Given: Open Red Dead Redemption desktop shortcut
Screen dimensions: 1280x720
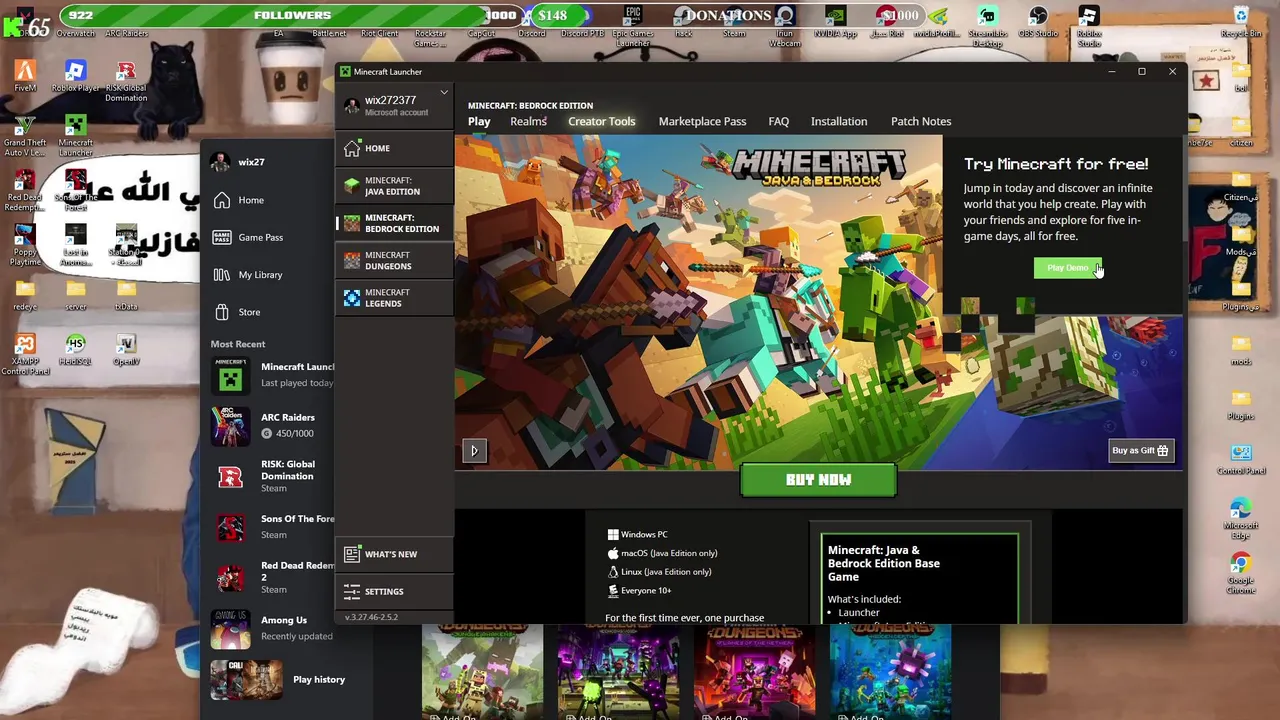Looking at the screenshot, I should (25, 191).
